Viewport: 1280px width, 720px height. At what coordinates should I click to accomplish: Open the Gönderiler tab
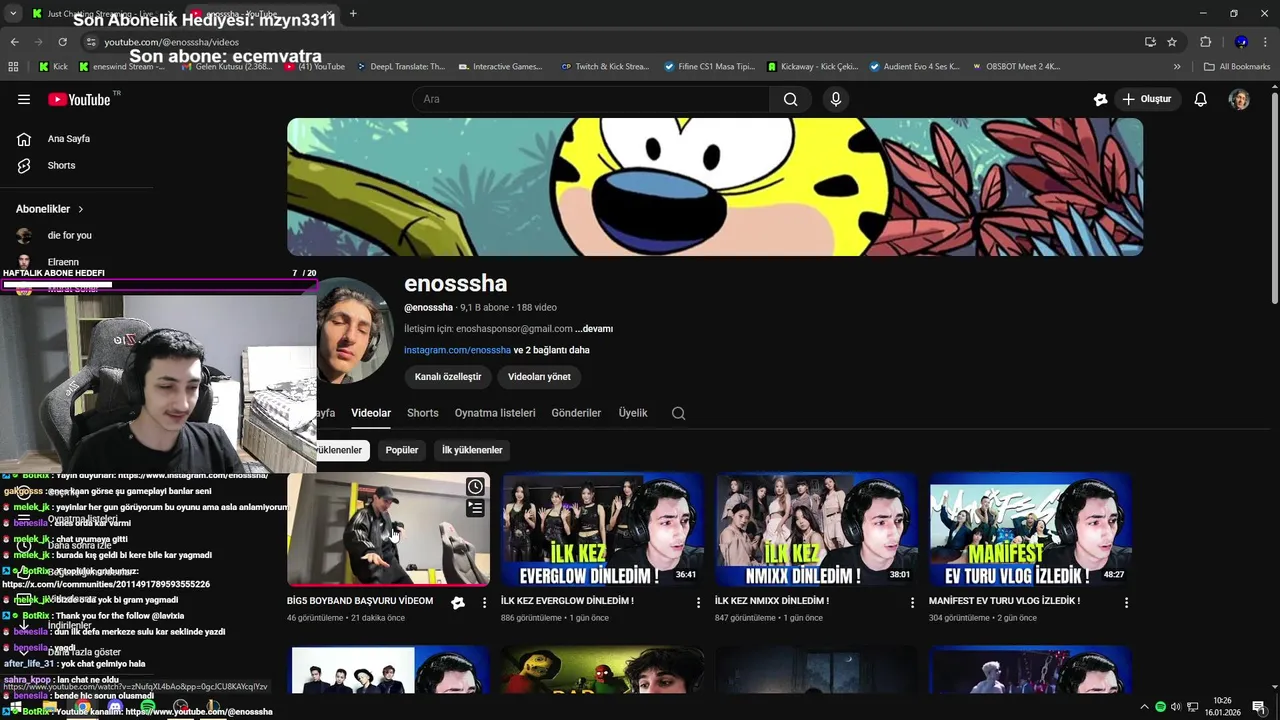576,413
